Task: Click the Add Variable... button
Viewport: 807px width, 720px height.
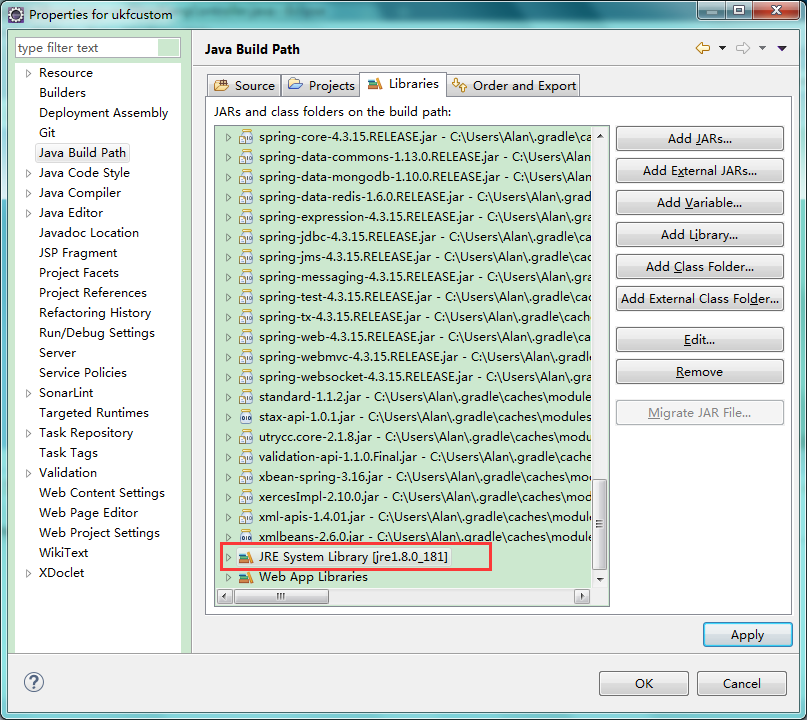Action: tap(699, 202)
